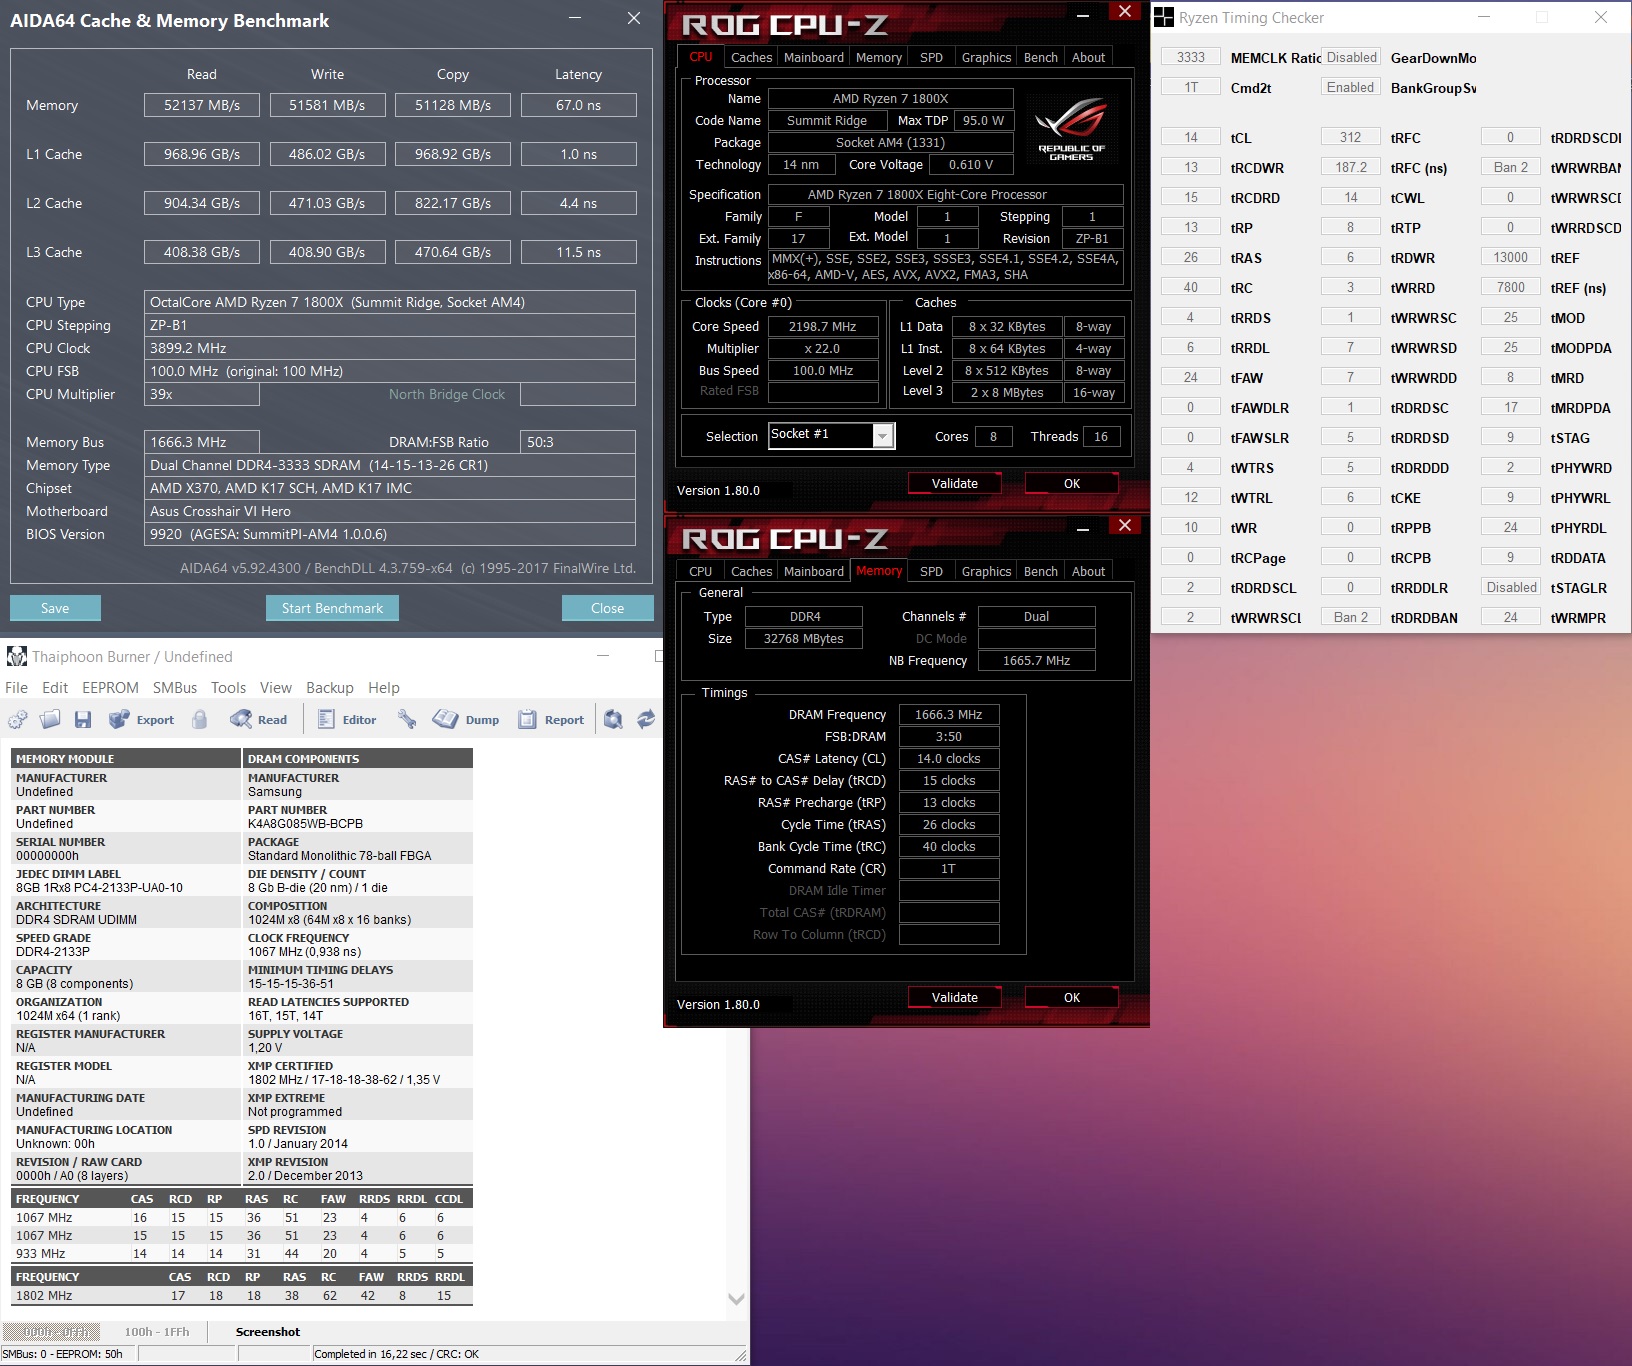
Task: Click the wrench tool icon in Thaiphoon Burner
Action: pyautogui.click(x=406, y=719)
